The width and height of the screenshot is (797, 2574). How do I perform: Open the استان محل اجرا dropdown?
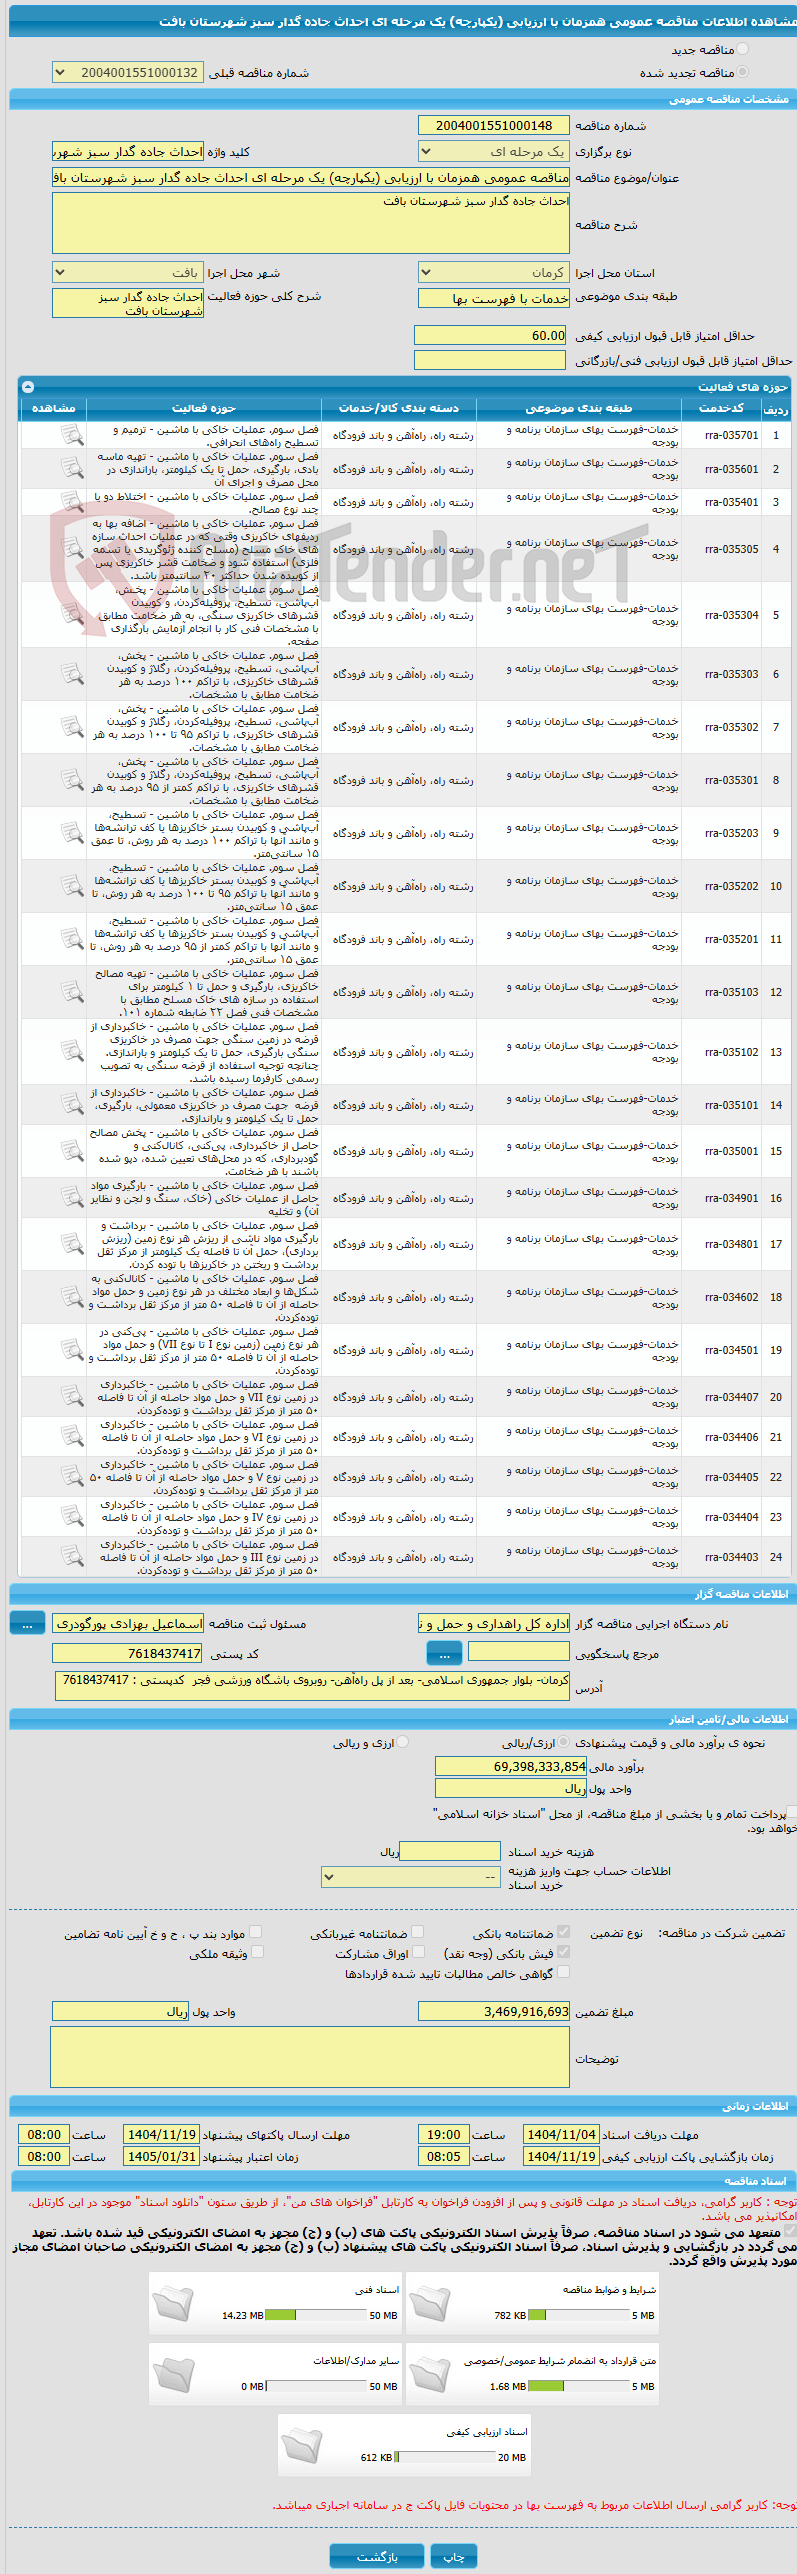[494, 272]
